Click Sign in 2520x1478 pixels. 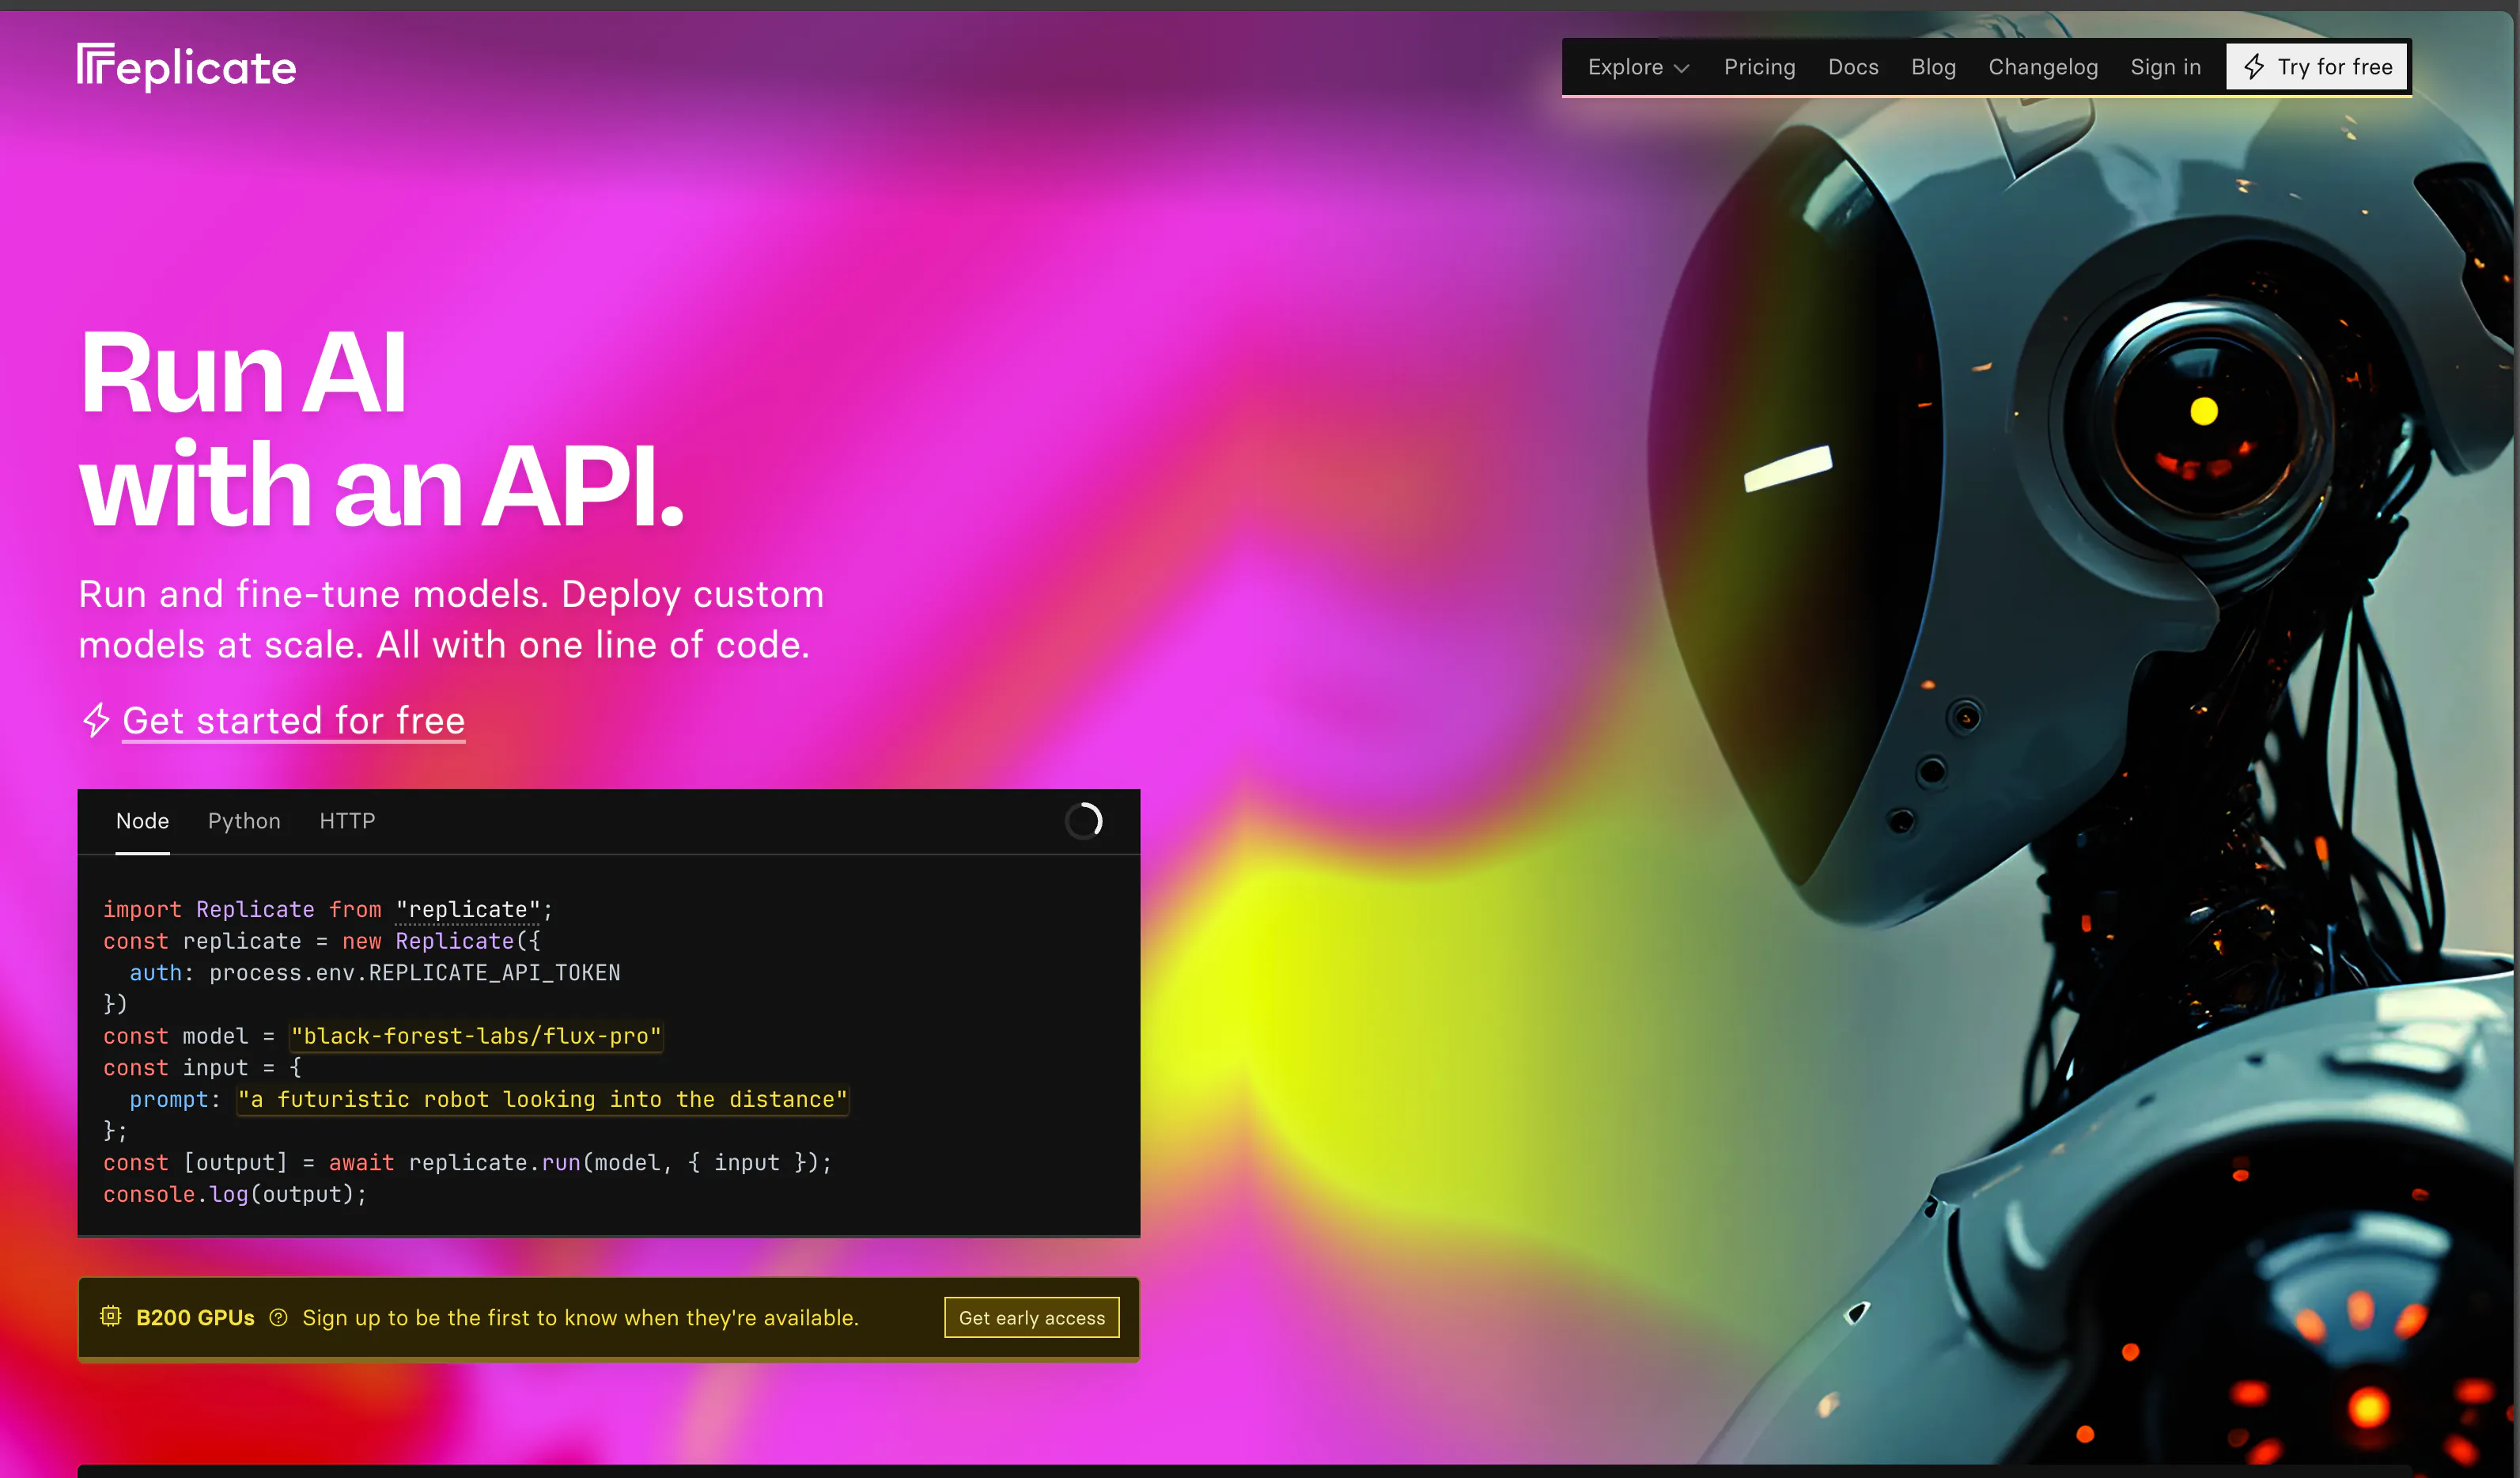tap(2165, 67)
